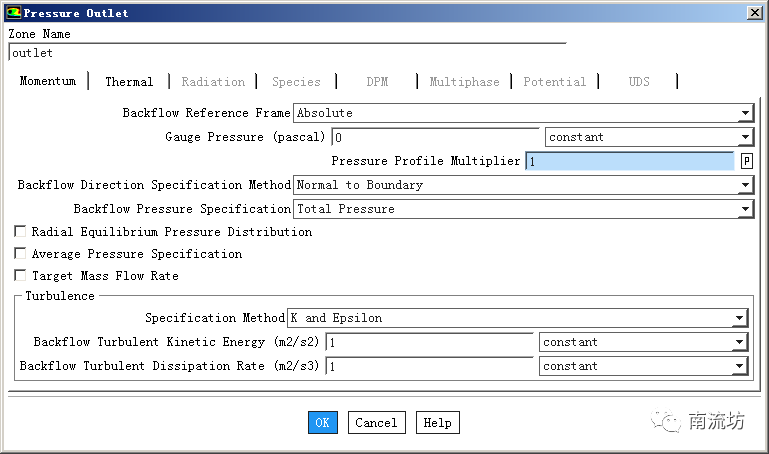
Task: Open the Help button
Action: click(437, 423)
